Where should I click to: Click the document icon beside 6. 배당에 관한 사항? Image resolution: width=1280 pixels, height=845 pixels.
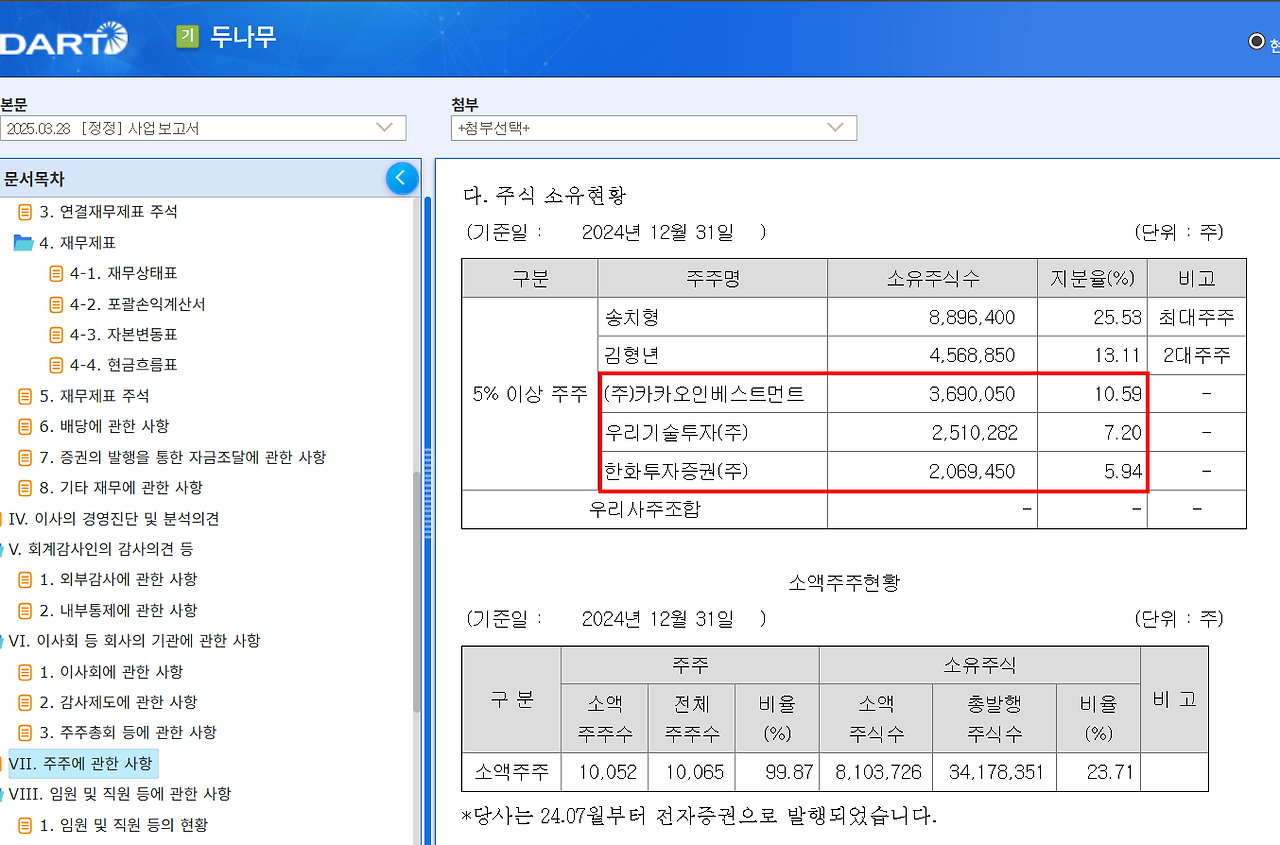26,427
